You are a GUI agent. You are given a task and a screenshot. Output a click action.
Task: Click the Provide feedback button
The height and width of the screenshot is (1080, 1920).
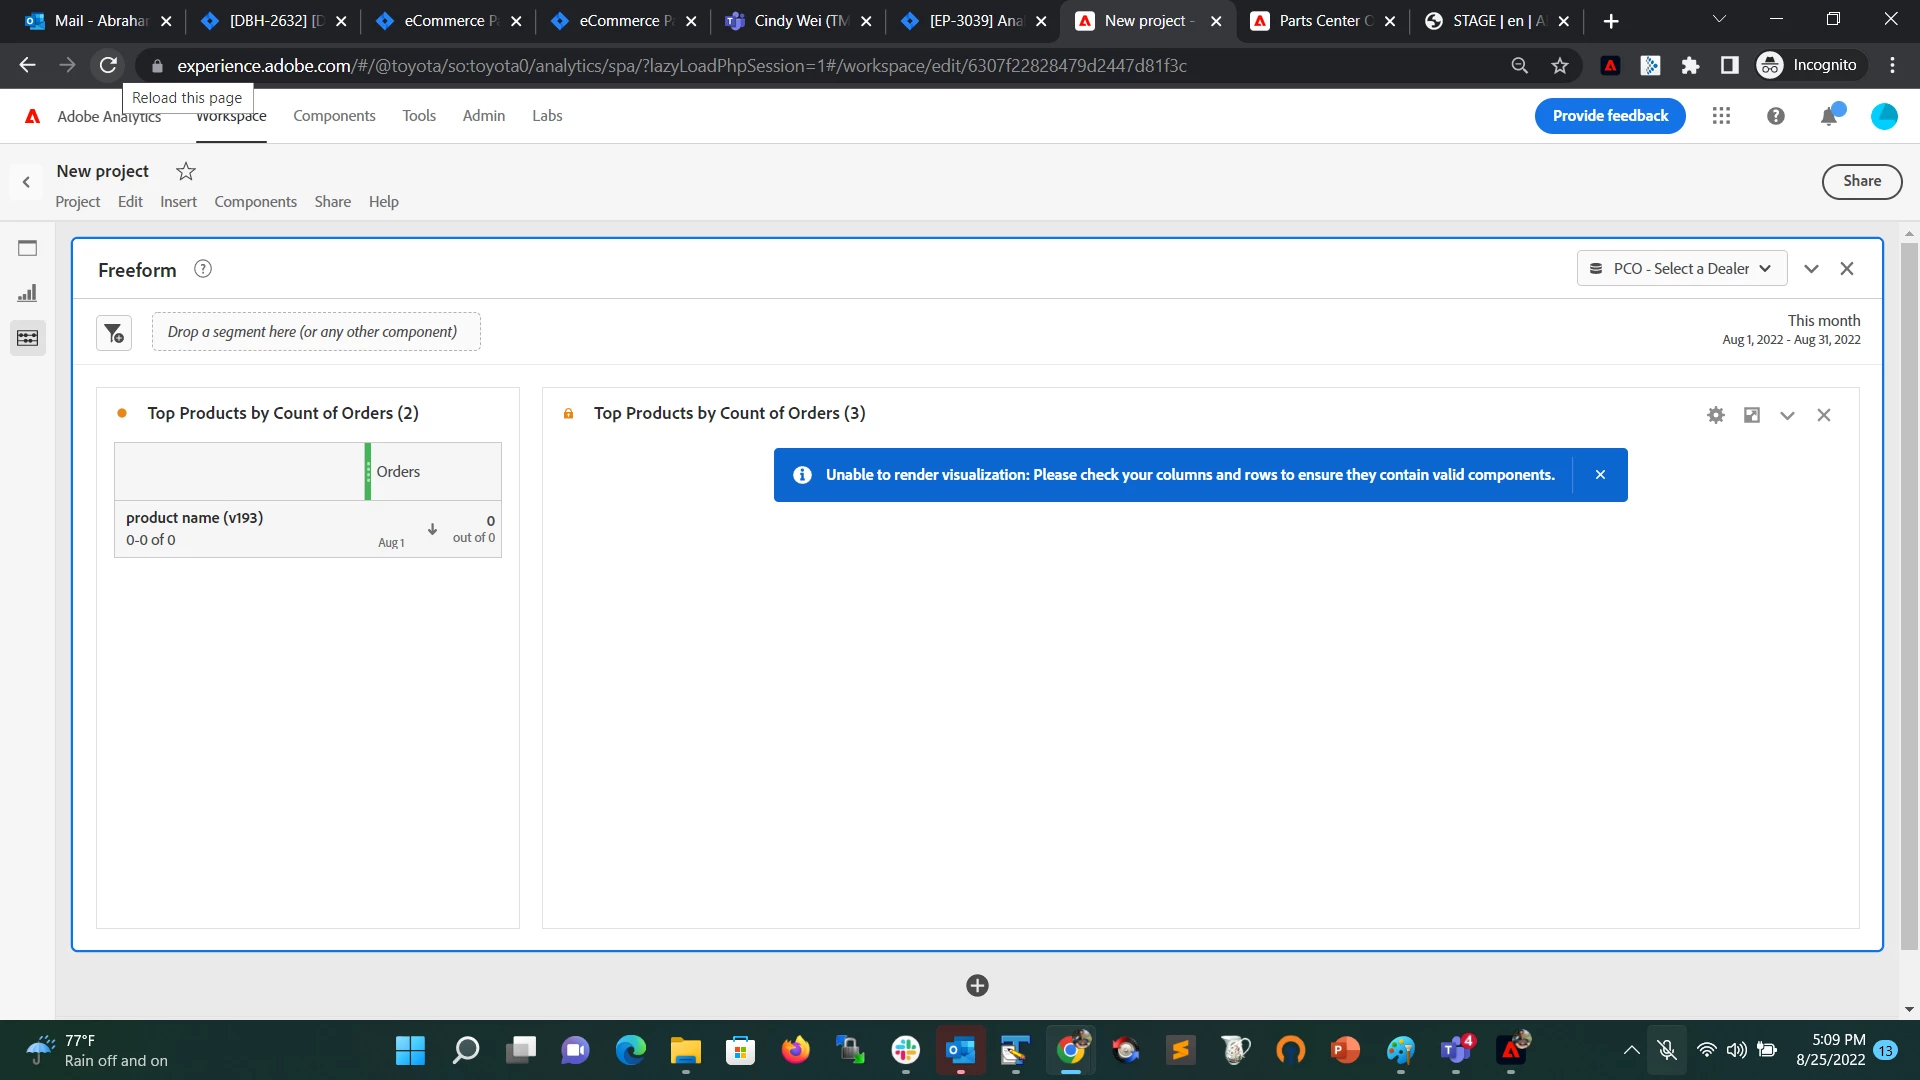(1610, 116)
